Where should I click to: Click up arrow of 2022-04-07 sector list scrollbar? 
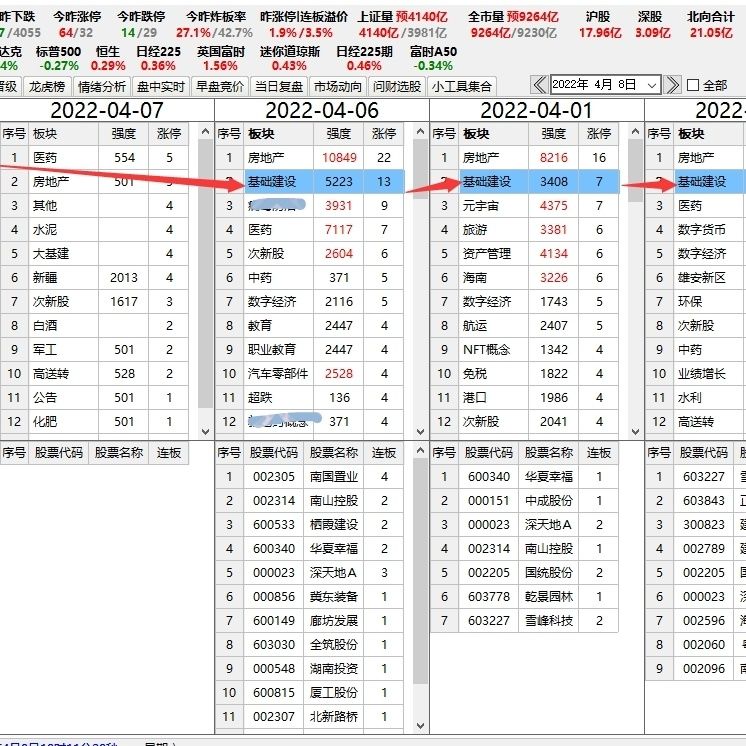206,131
